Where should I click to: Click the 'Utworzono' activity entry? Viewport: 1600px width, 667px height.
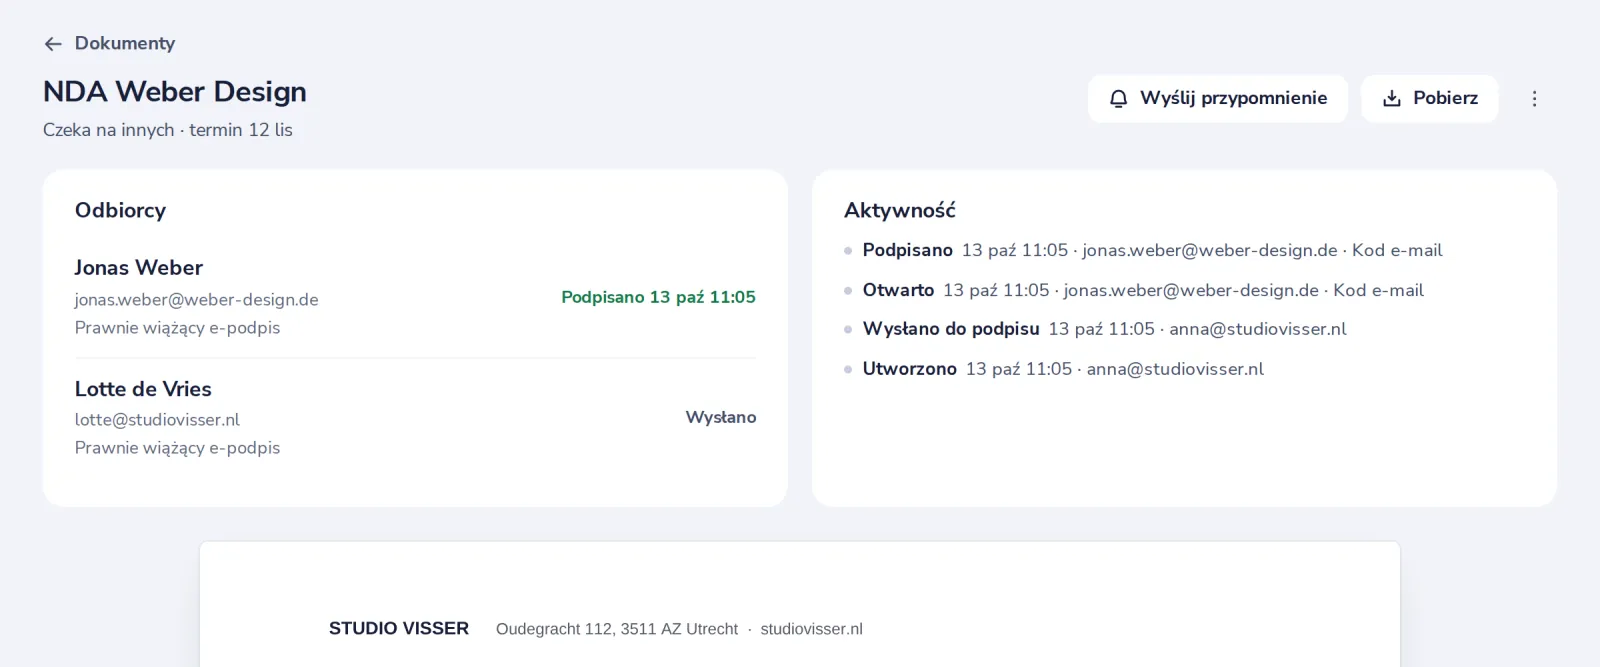(1054, 369)
